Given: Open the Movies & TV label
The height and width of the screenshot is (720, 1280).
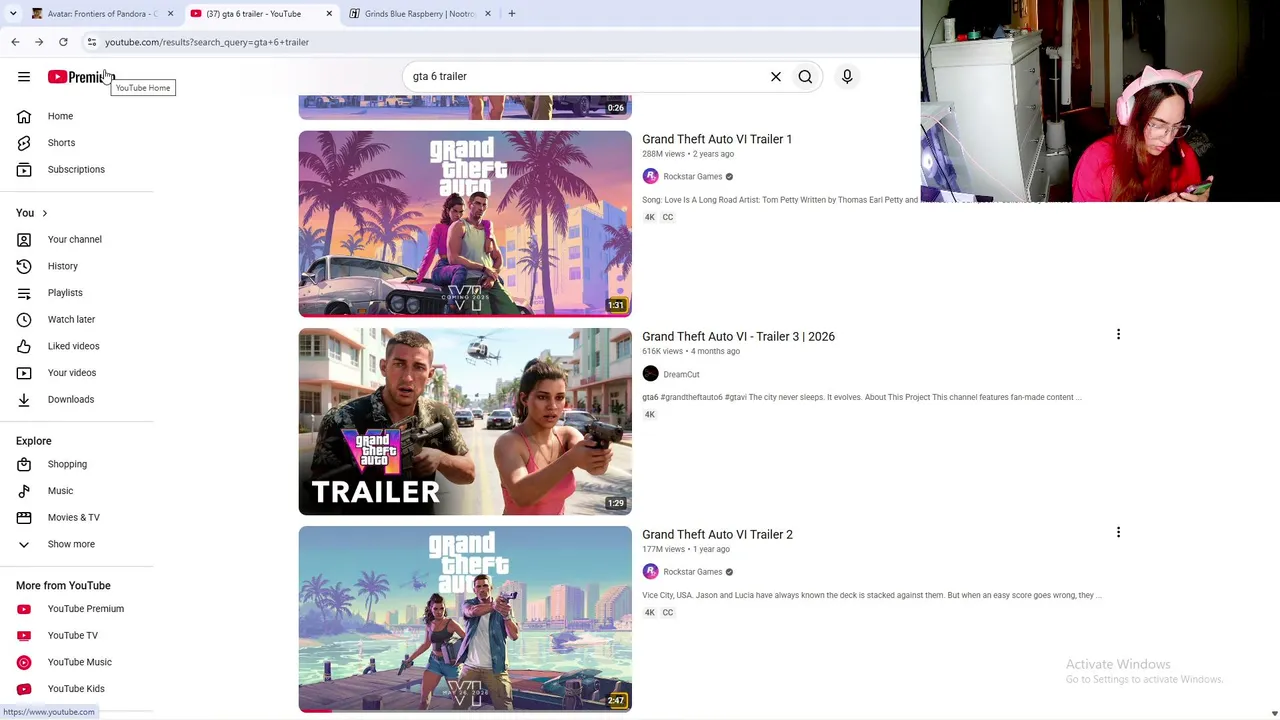Looking at the screenshot, I should coord(74,518).
